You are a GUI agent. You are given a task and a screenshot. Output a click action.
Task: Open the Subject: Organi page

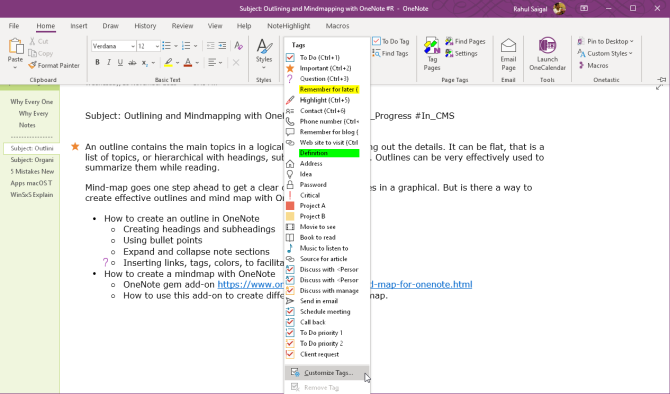[x=32, y=160]
